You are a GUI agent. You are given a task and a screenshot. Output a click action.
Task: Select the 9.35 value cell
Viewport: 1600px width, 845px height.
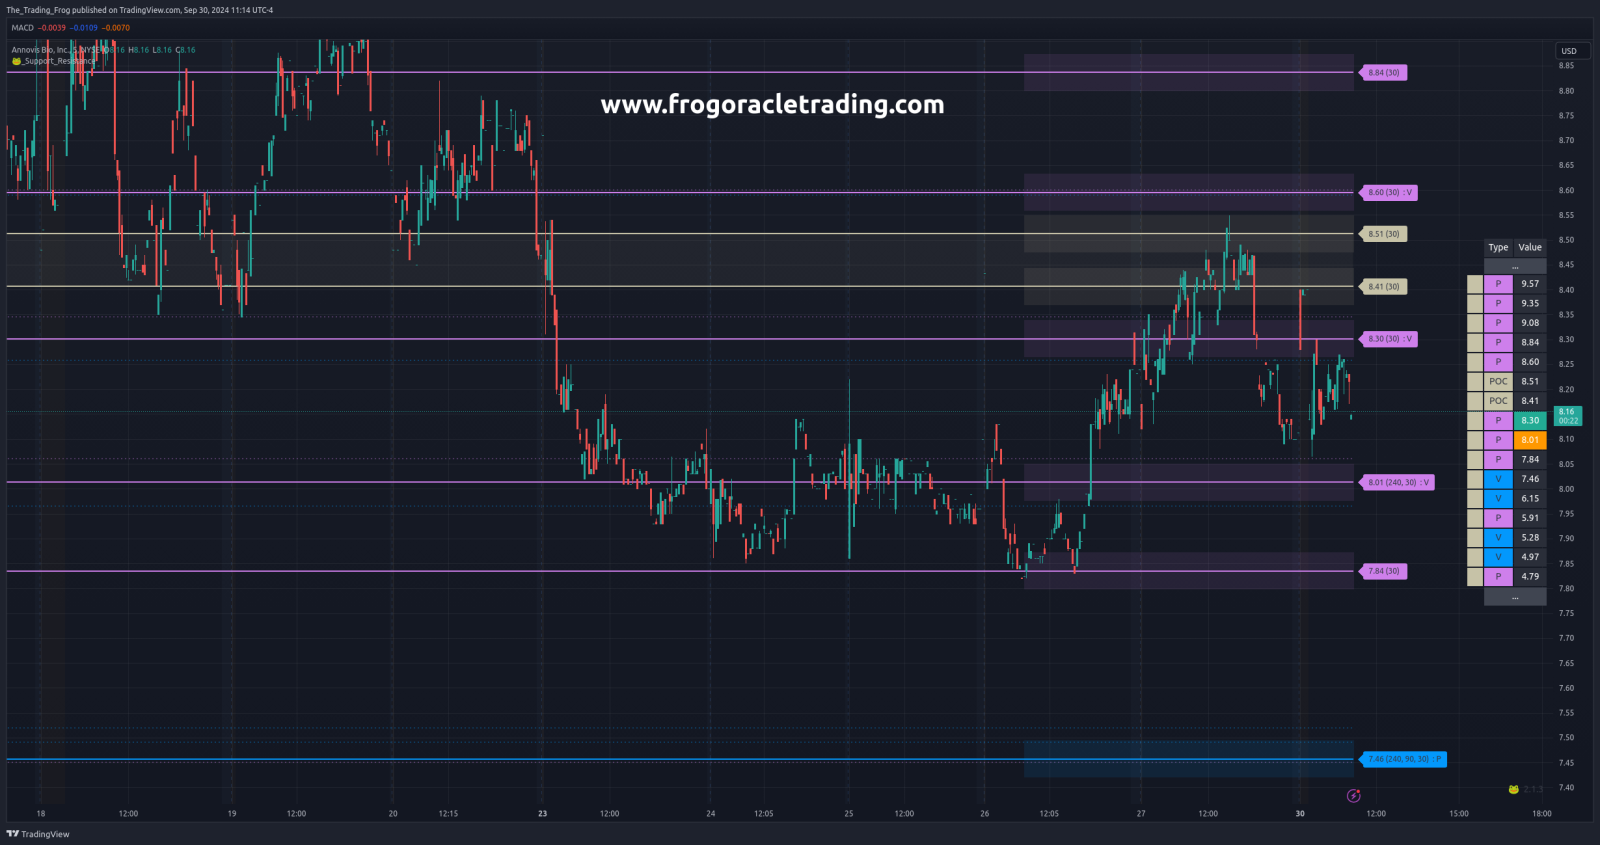click(1530, 303)
